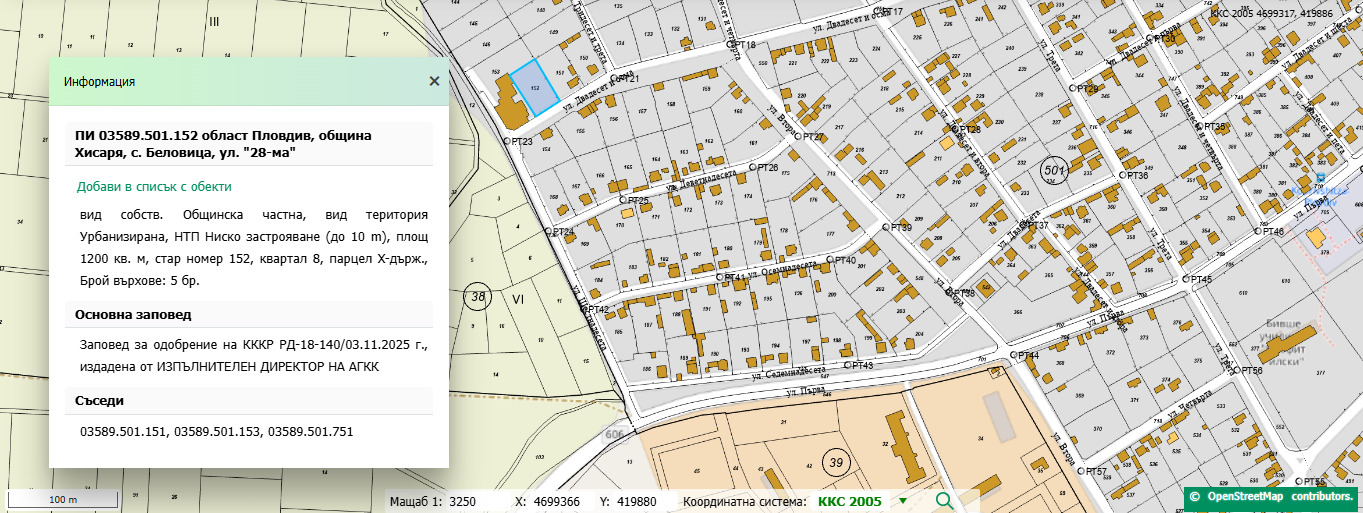Click the PT24 survey point marker
1363x513 pixels.
[547, 231]
